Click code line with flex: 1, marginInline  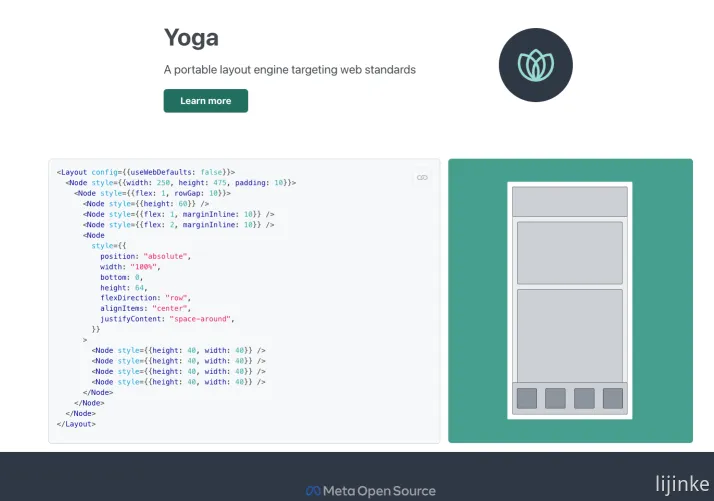tap(178, 214)
